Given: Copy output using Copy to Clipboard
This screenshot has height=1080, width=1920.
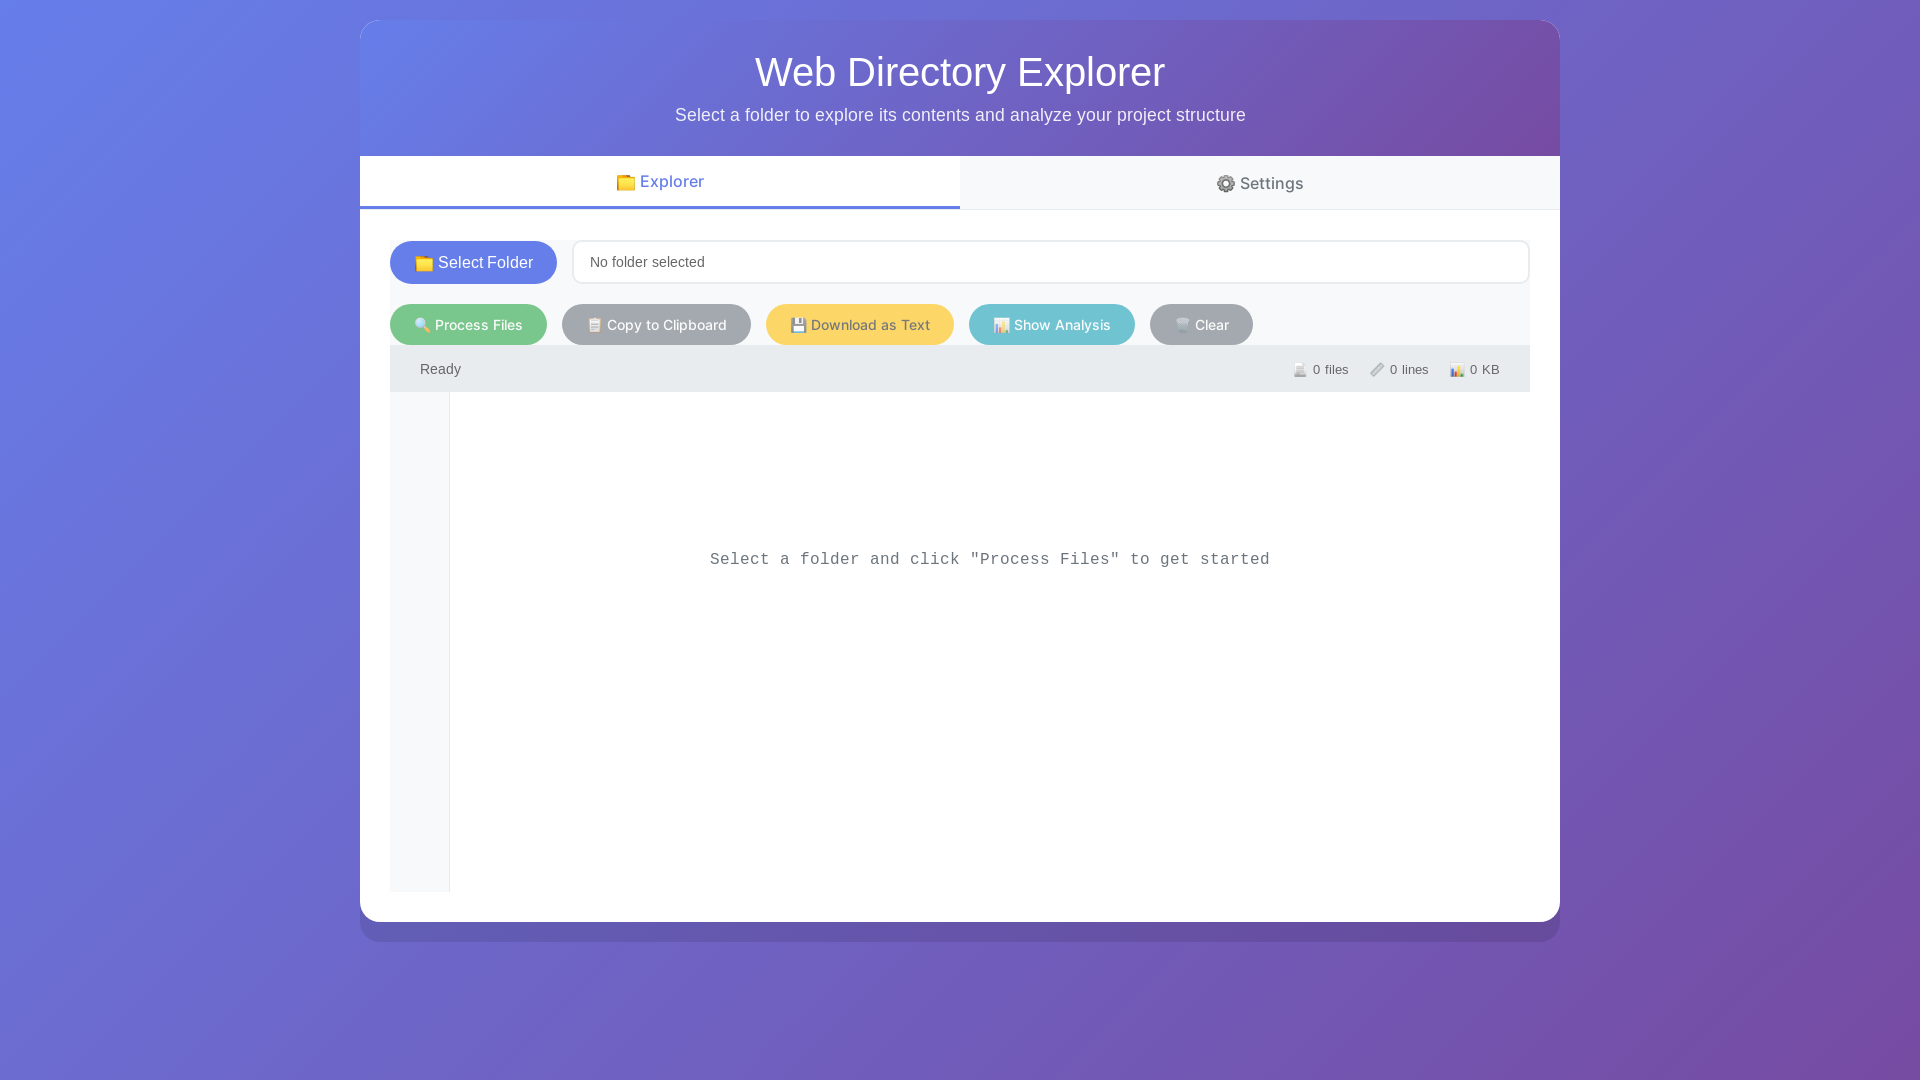Looking at the screenshot, I should click(x=656, y=325).
